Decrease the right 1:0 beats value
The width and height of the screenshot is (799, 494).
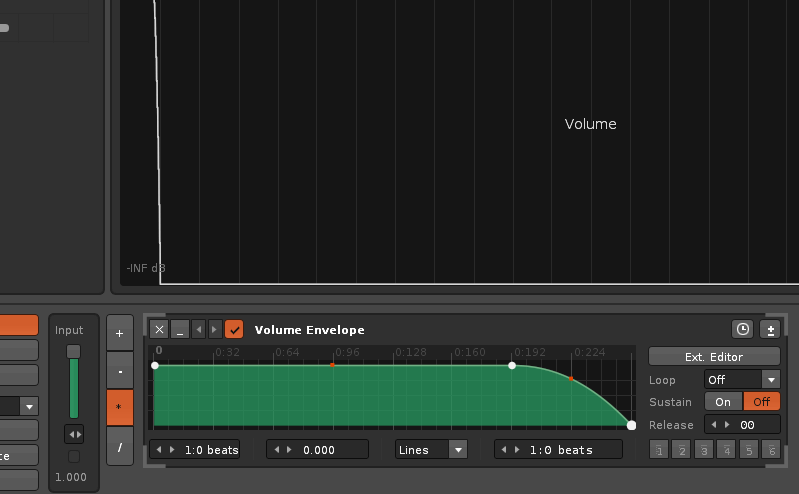pyautogui.click(x=504, y=450)
